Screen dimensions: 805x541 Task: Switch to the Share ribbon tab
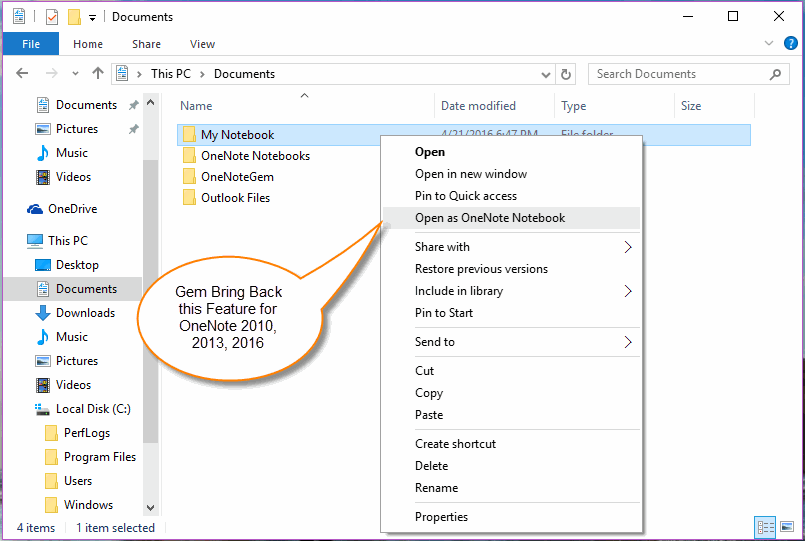coord(146,44)
